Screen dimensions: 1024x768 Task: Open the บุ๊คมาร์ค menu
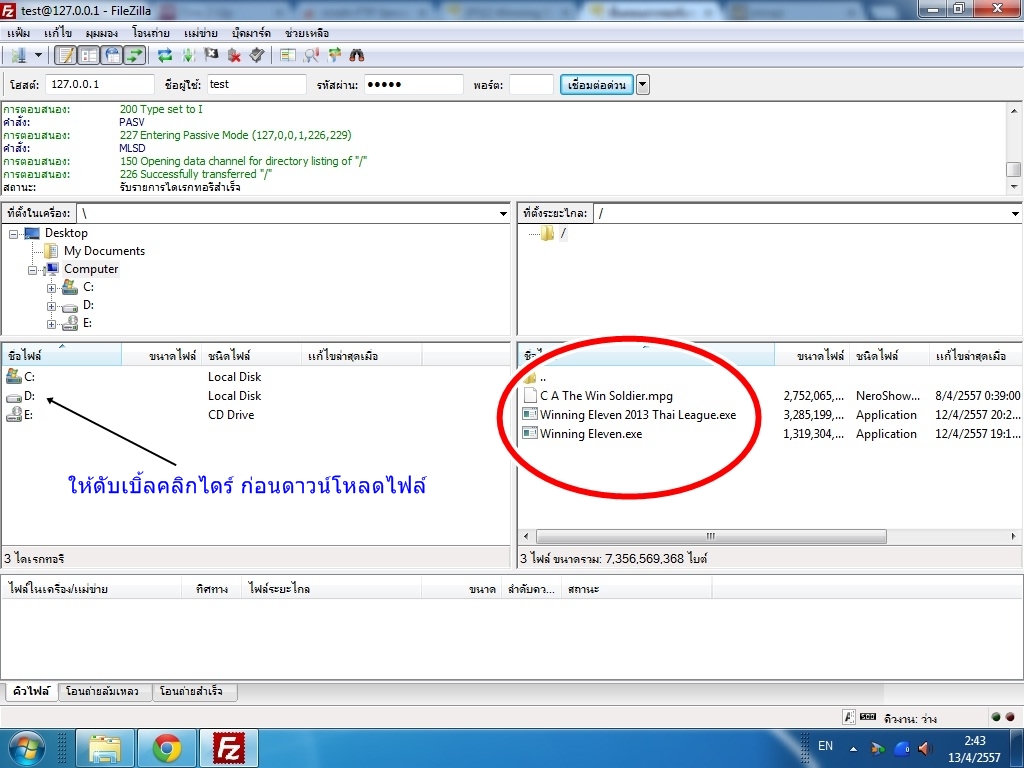(x=251, y=33)
